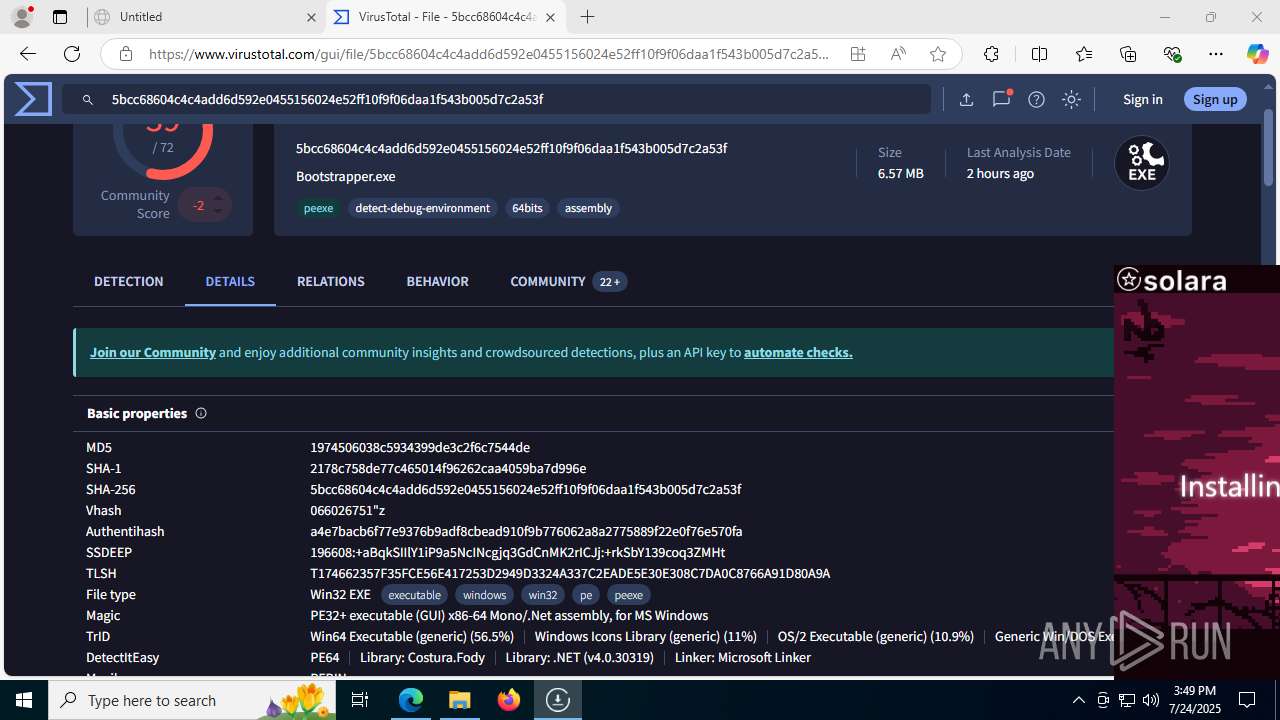Viewport: 1280px width, 720px height.
Task: Click the Sign in link
Action: tap(1142, 99)
